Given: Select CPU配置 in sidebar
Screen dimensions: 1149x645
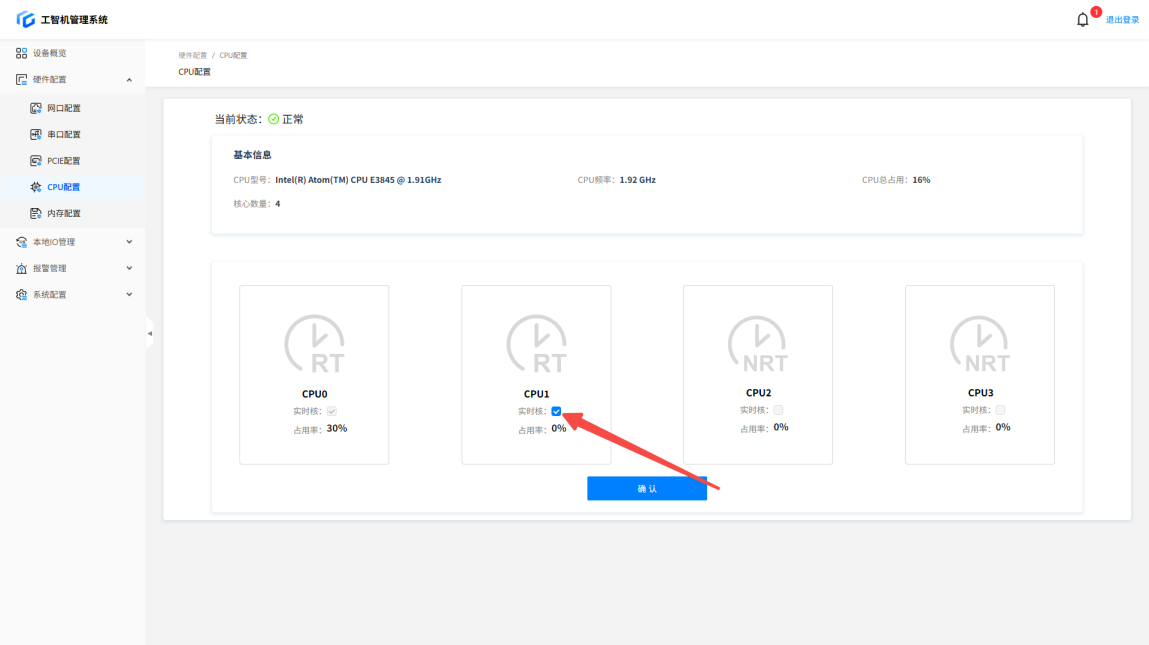Looking at the screenshot, I should (72, 187).
